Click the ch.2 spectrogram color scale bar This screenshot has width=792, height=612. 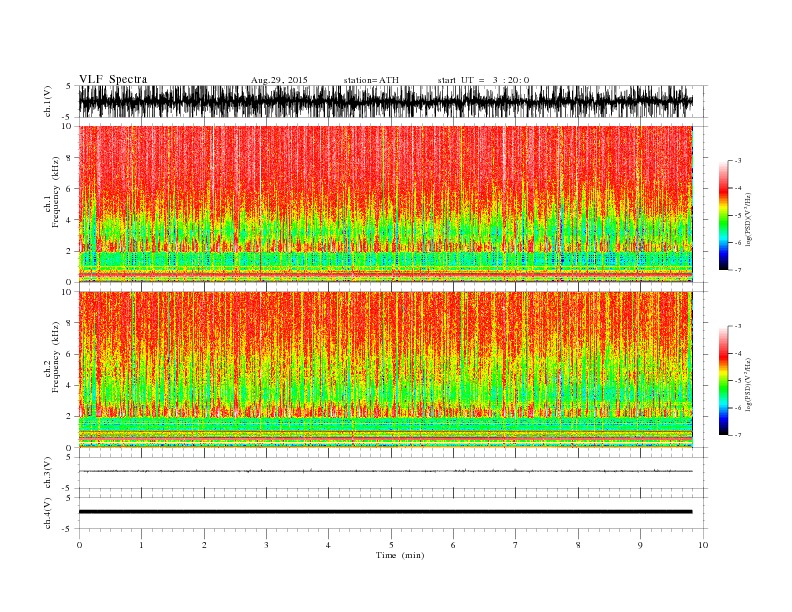(x=723, y=380)
